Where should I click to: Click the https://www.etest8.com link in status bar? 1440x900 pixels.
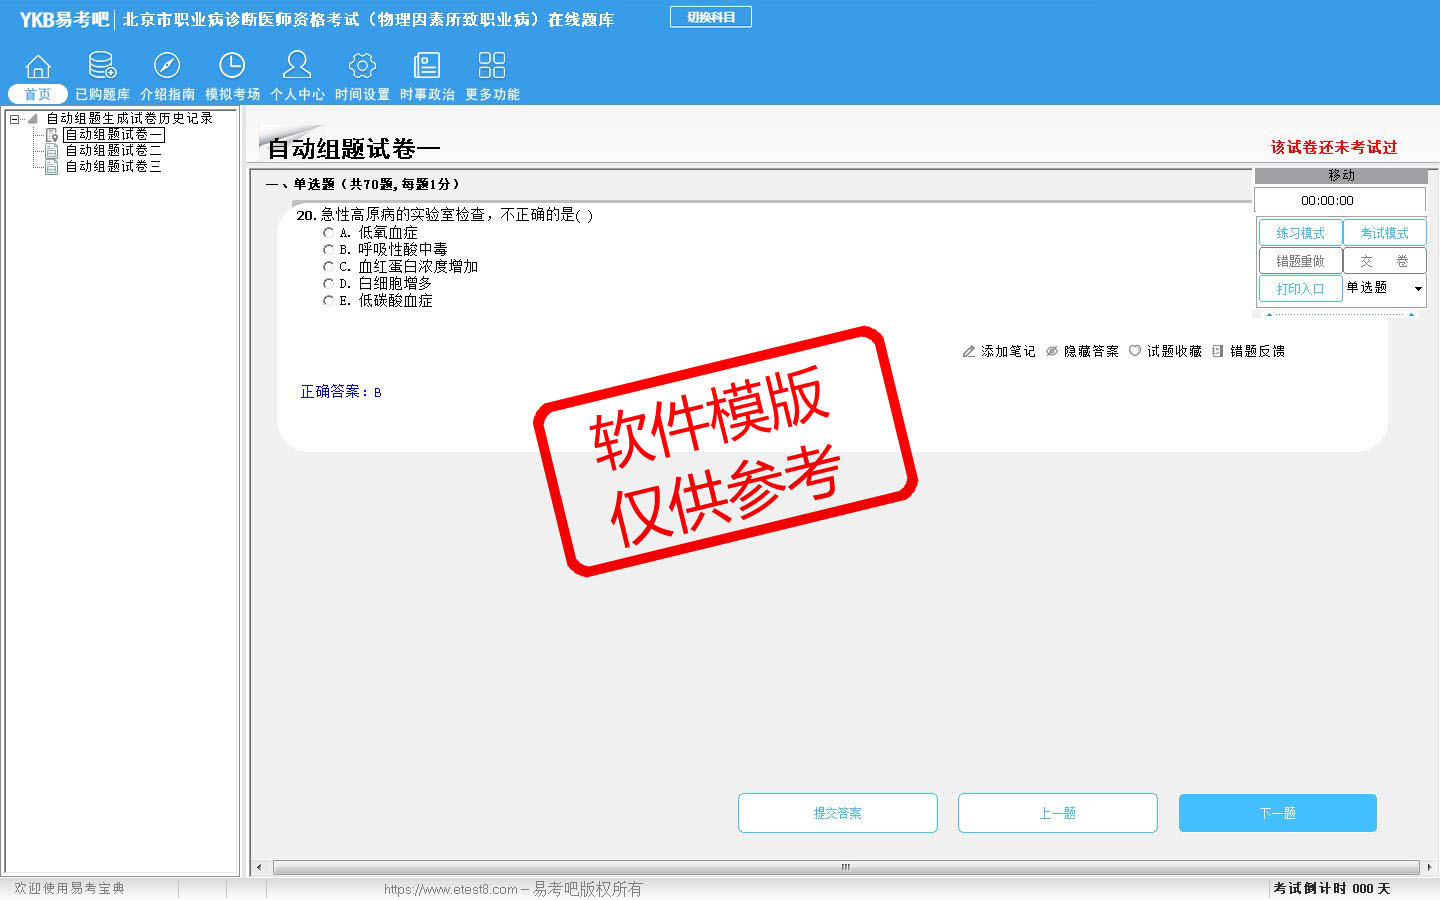coord(451,889)
